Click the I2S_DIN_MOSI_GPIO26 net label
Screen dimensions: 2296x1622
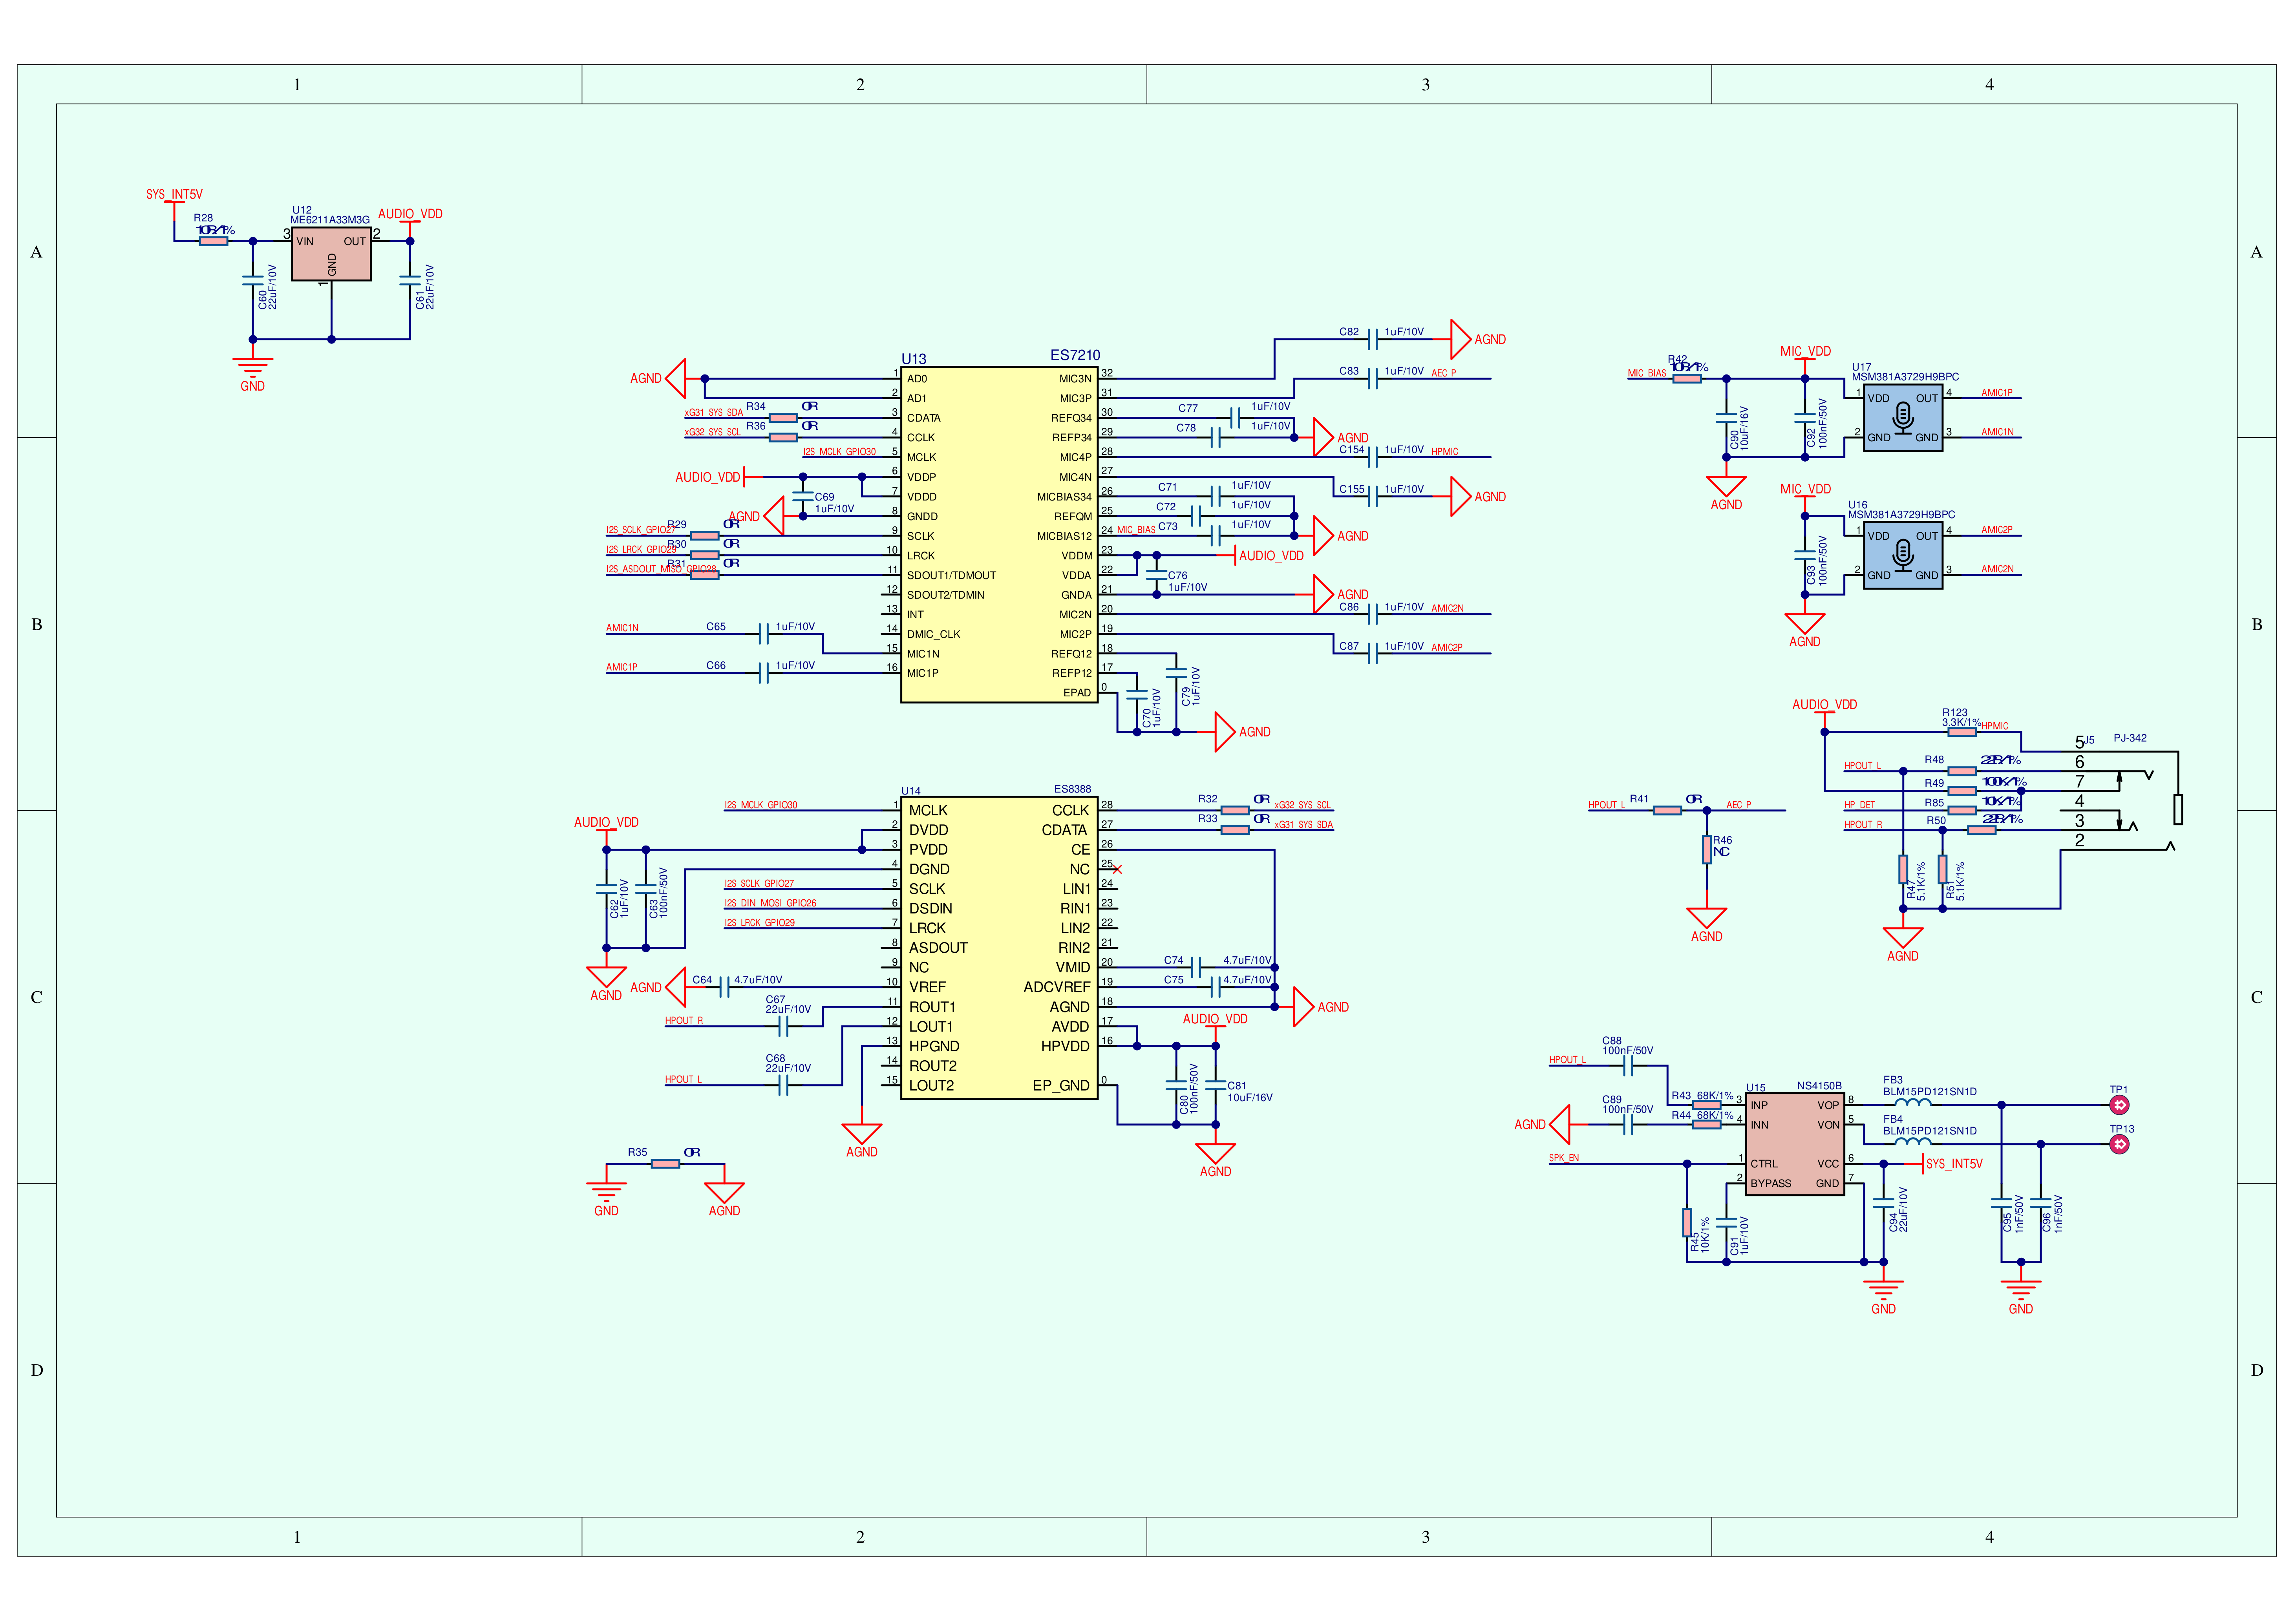[x=770, y=903]
